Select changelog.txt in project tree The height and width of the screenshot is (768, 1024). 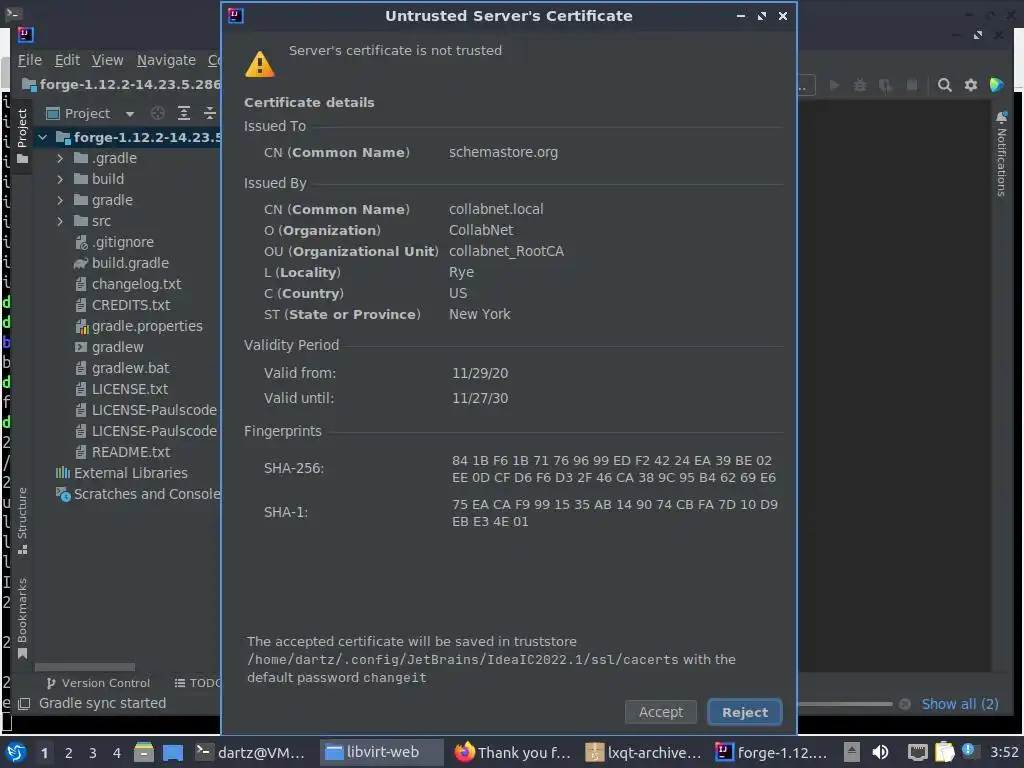(x=136, y=284)
